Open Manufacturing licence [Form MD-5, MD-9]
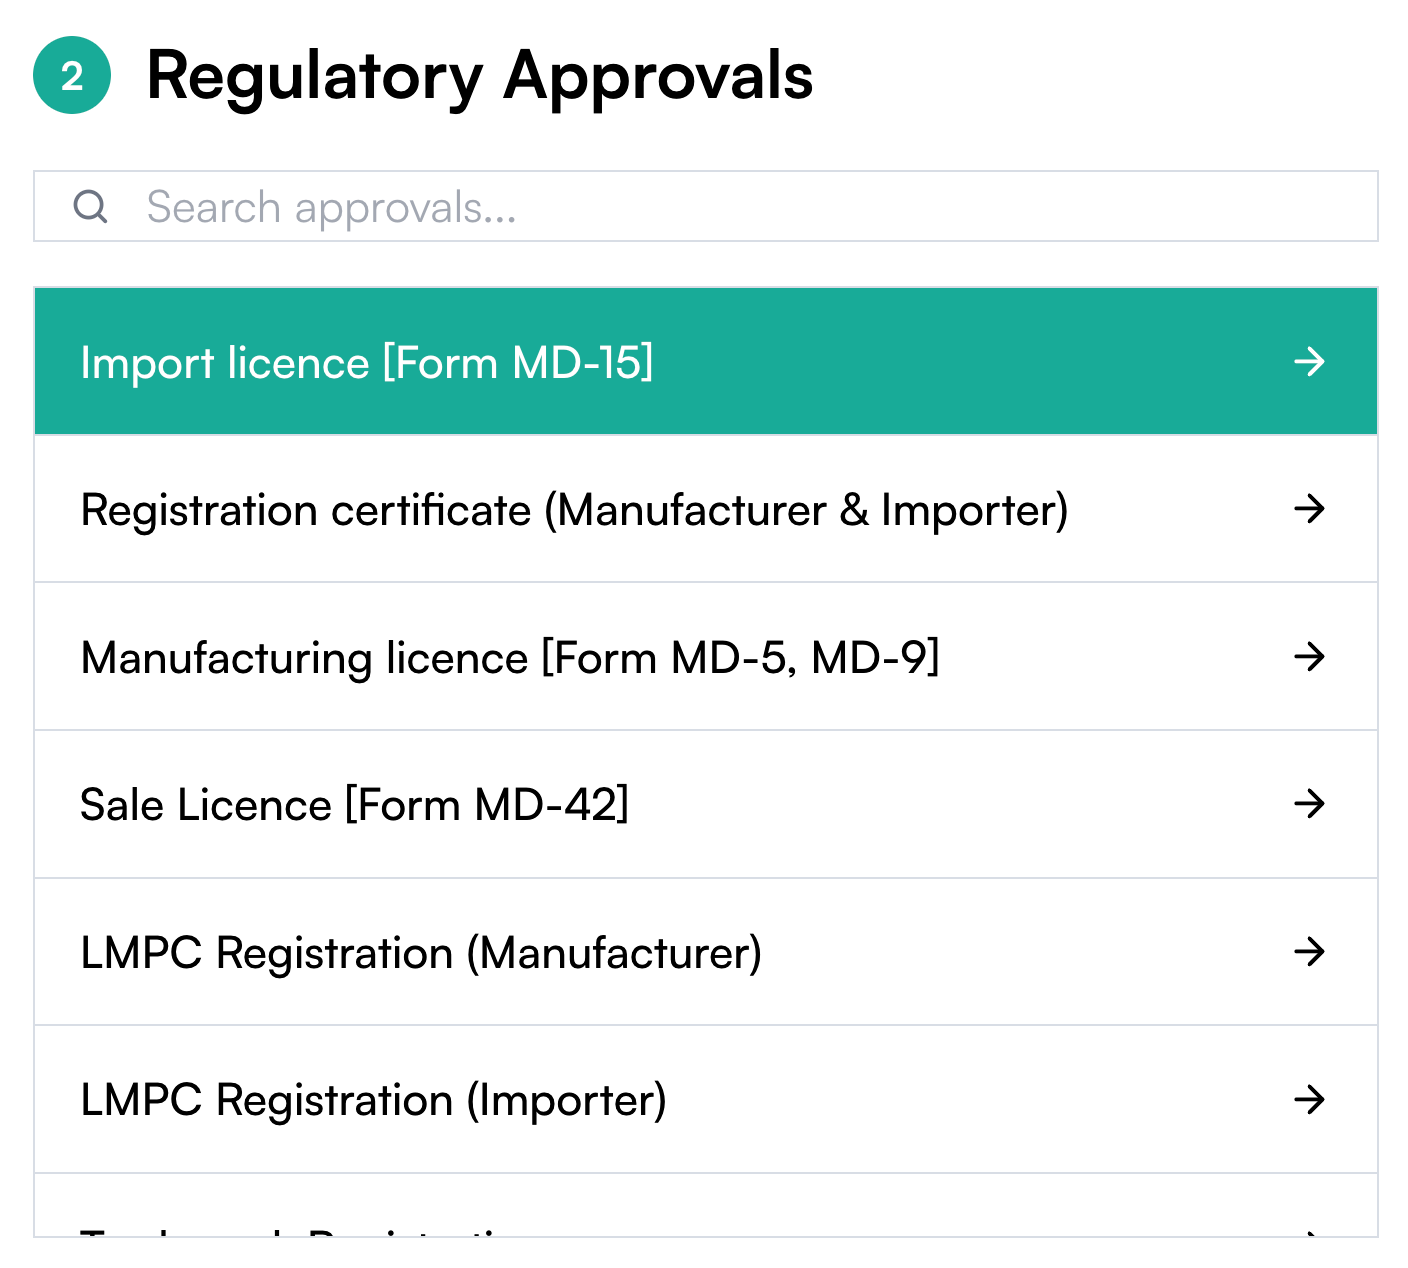Image resolution: width=1408 pixels, height=1268 pixels. pyautogui.click(x=706, y=657)
